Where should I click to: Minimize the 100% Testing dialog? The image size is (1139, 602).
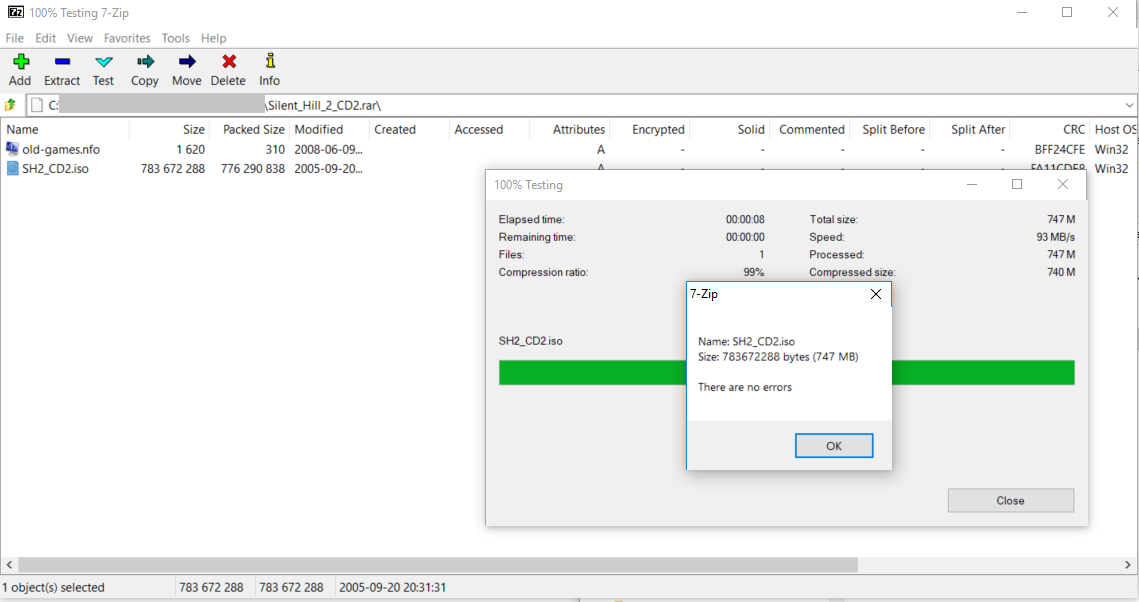[x=972, y=184]
